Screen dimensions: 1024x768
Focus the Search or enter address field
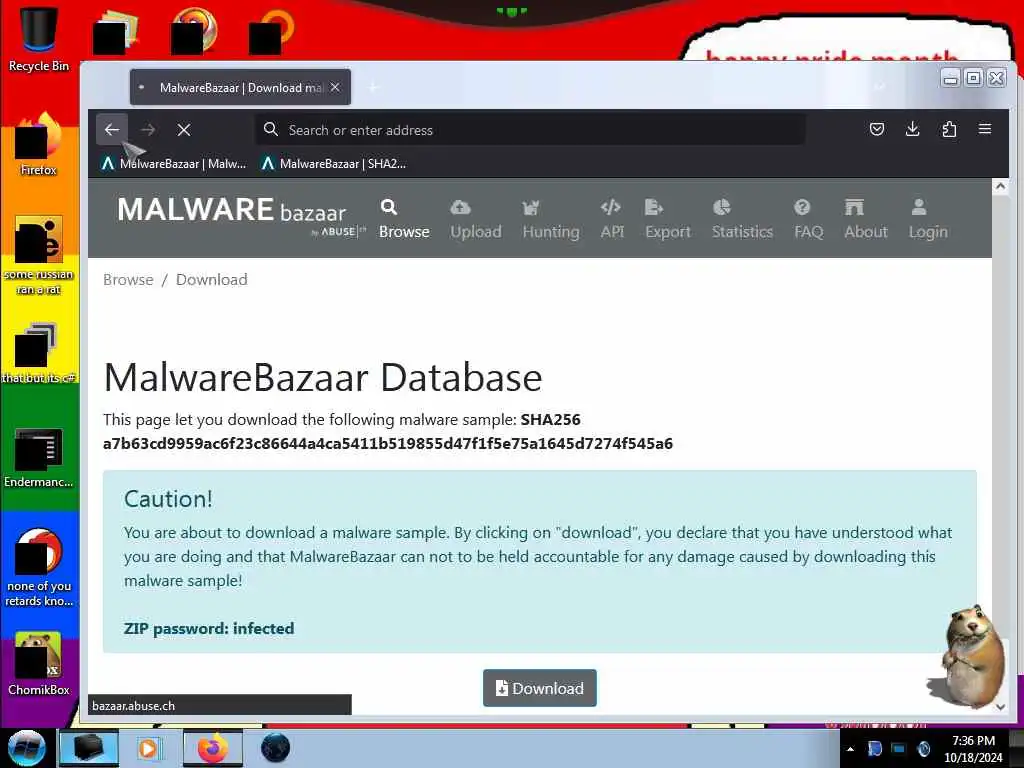(x=530, y=130)
